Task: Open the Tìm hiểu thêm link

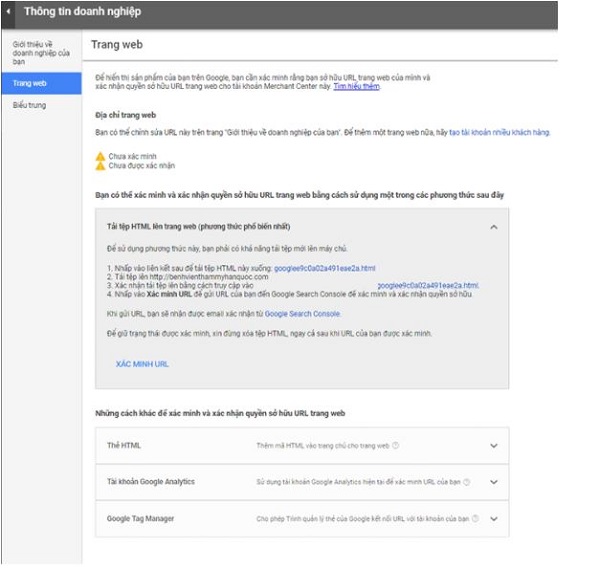Action: (357, 87)
